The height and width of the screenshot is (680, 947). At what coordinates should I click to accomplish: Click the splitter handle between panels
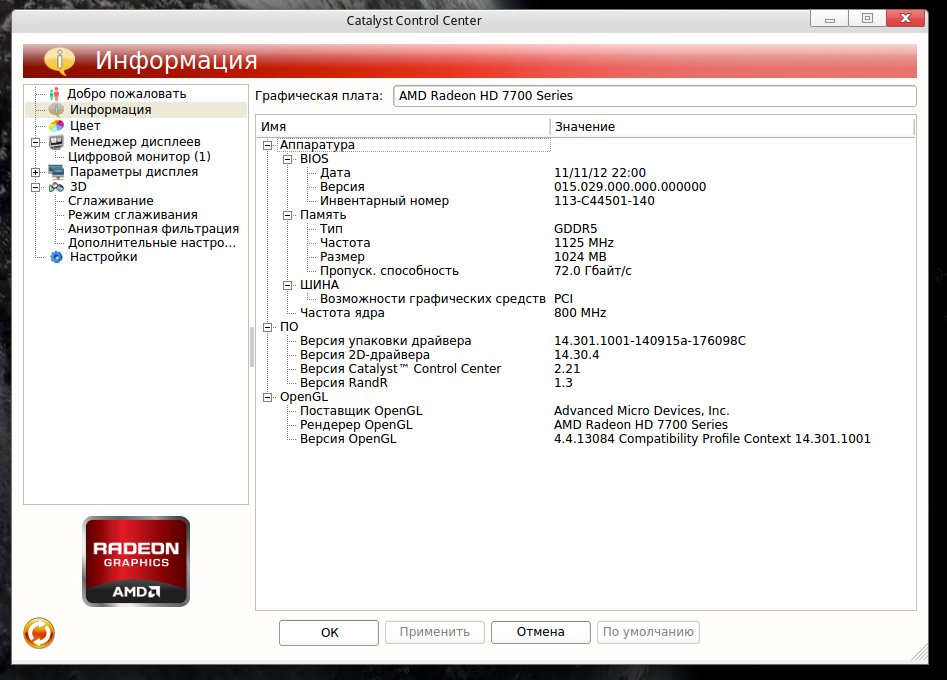[252, 347]
